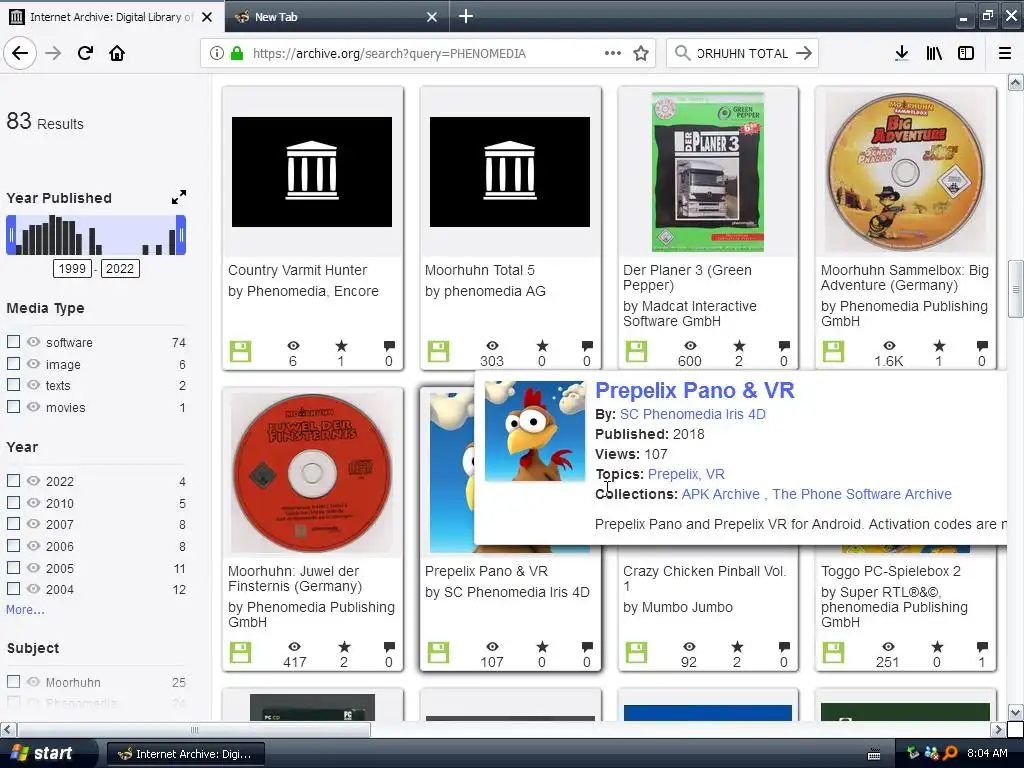The width and height of the screenshot is (1024, 768).
Task: Go forward to the next page
Action: 53,53
